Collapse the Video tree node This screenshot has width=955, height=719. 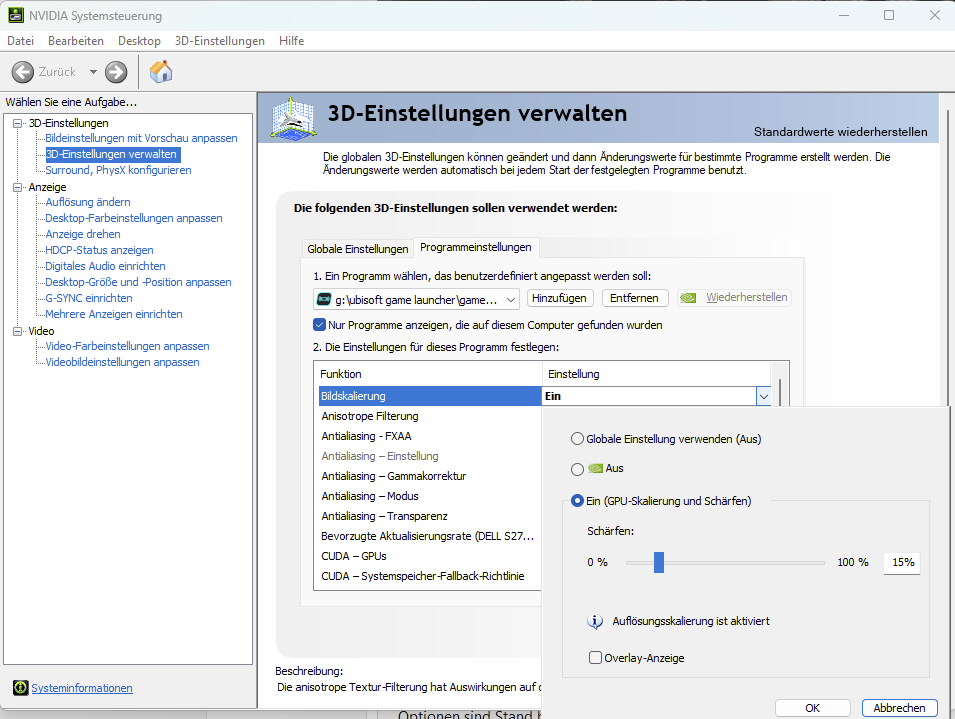click(17, 331)
